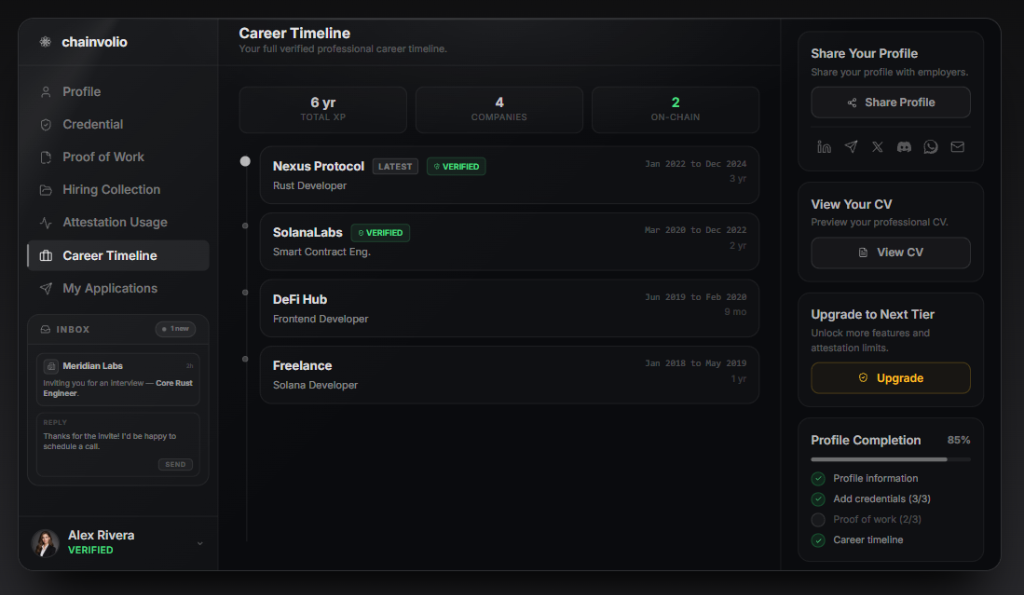The width and height of the screenshot is (1024, 595).
Task: Click the 6 yr Total XP card
Action: 323,109
